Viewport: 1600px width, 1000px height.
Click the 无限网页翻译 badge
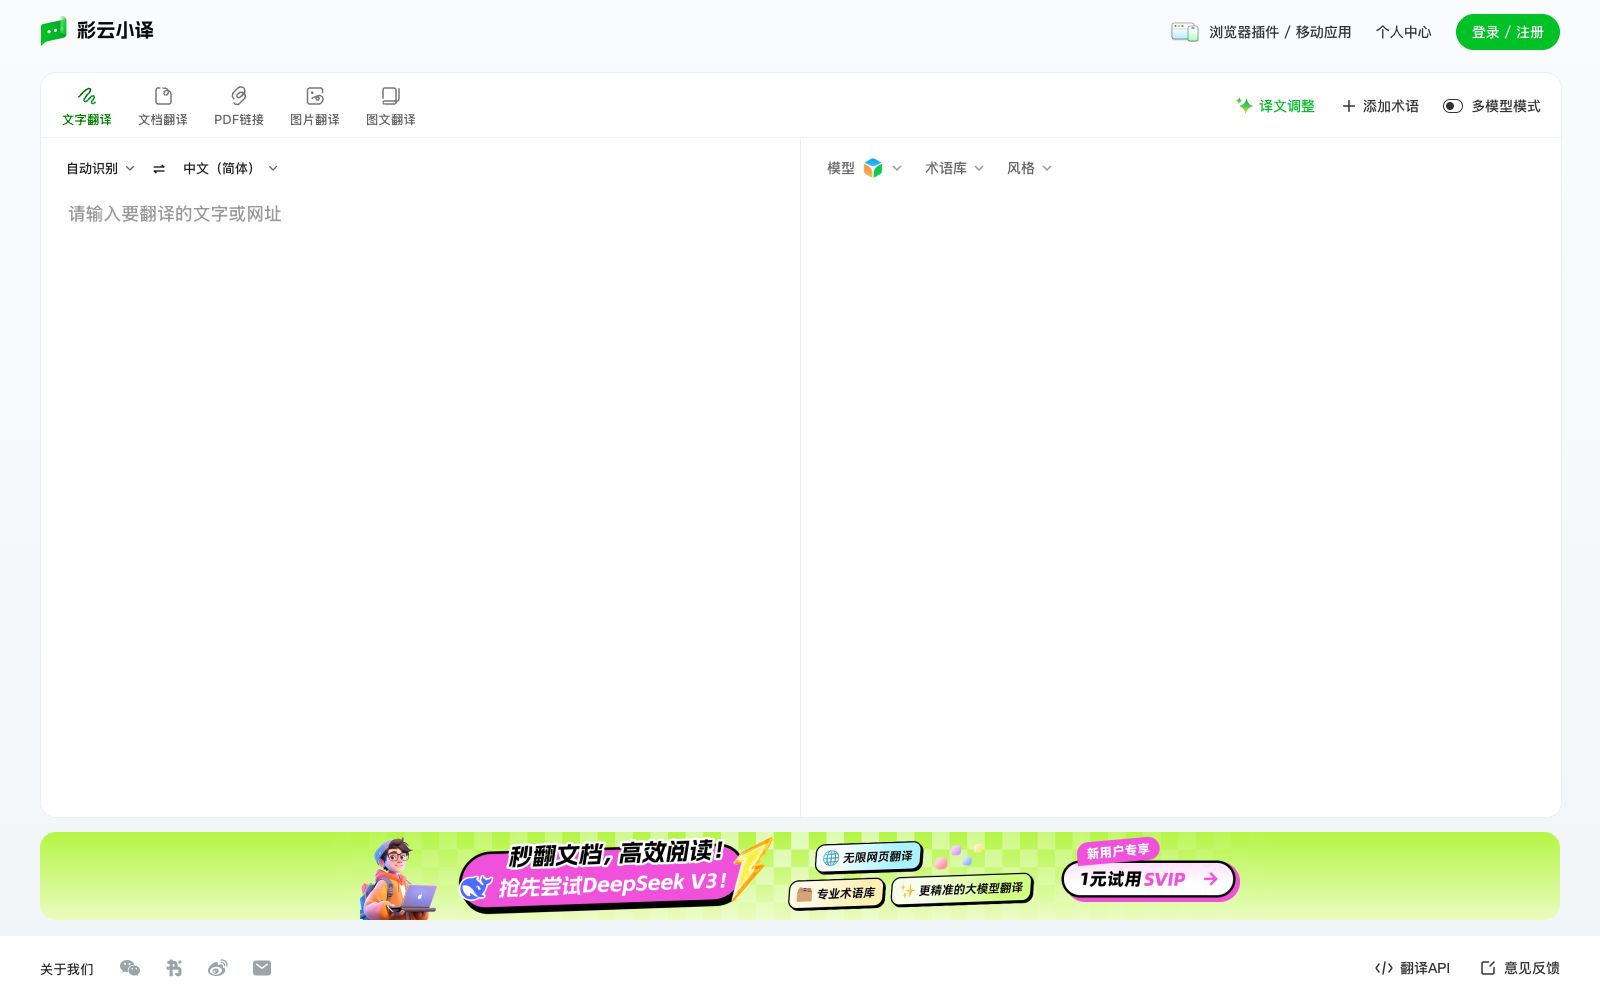[868, 857]
